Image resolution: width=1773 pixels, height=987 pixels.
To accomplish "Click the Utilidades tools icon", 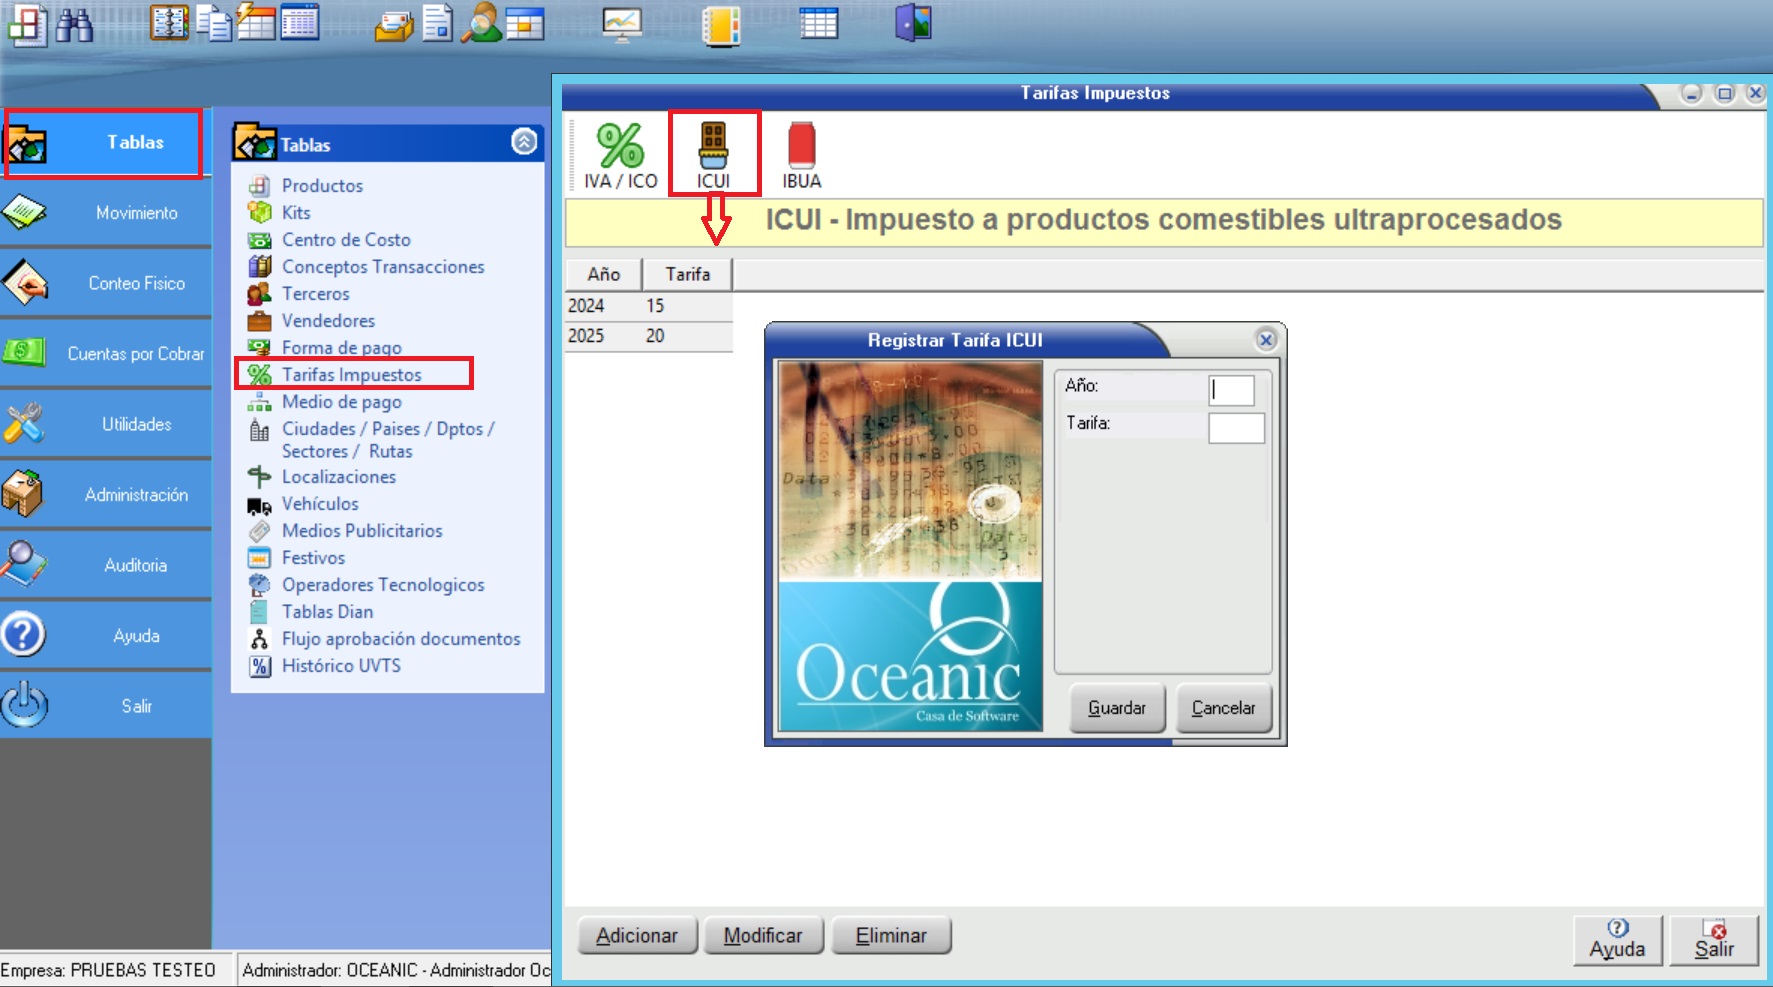I will [x=25, y=424].
